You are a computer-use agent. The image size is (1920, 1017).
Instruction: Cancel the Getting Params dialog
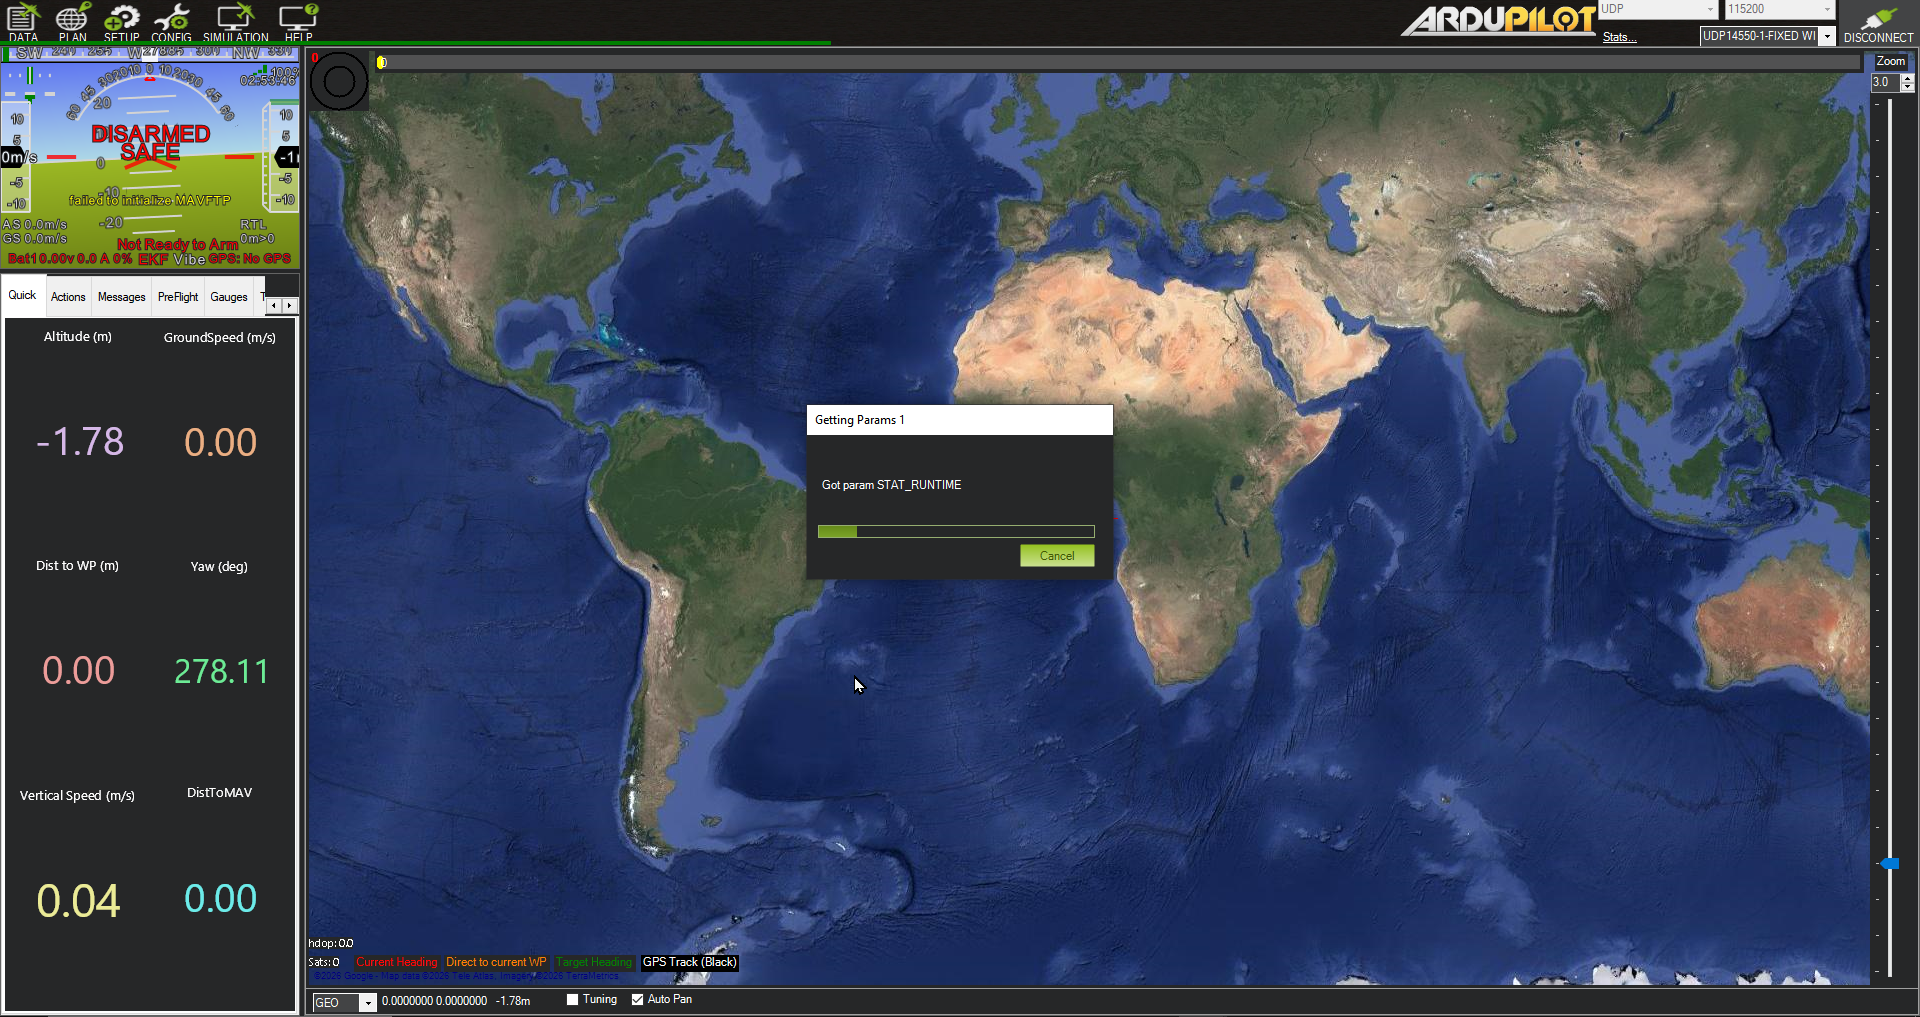tap(1057, 556)
